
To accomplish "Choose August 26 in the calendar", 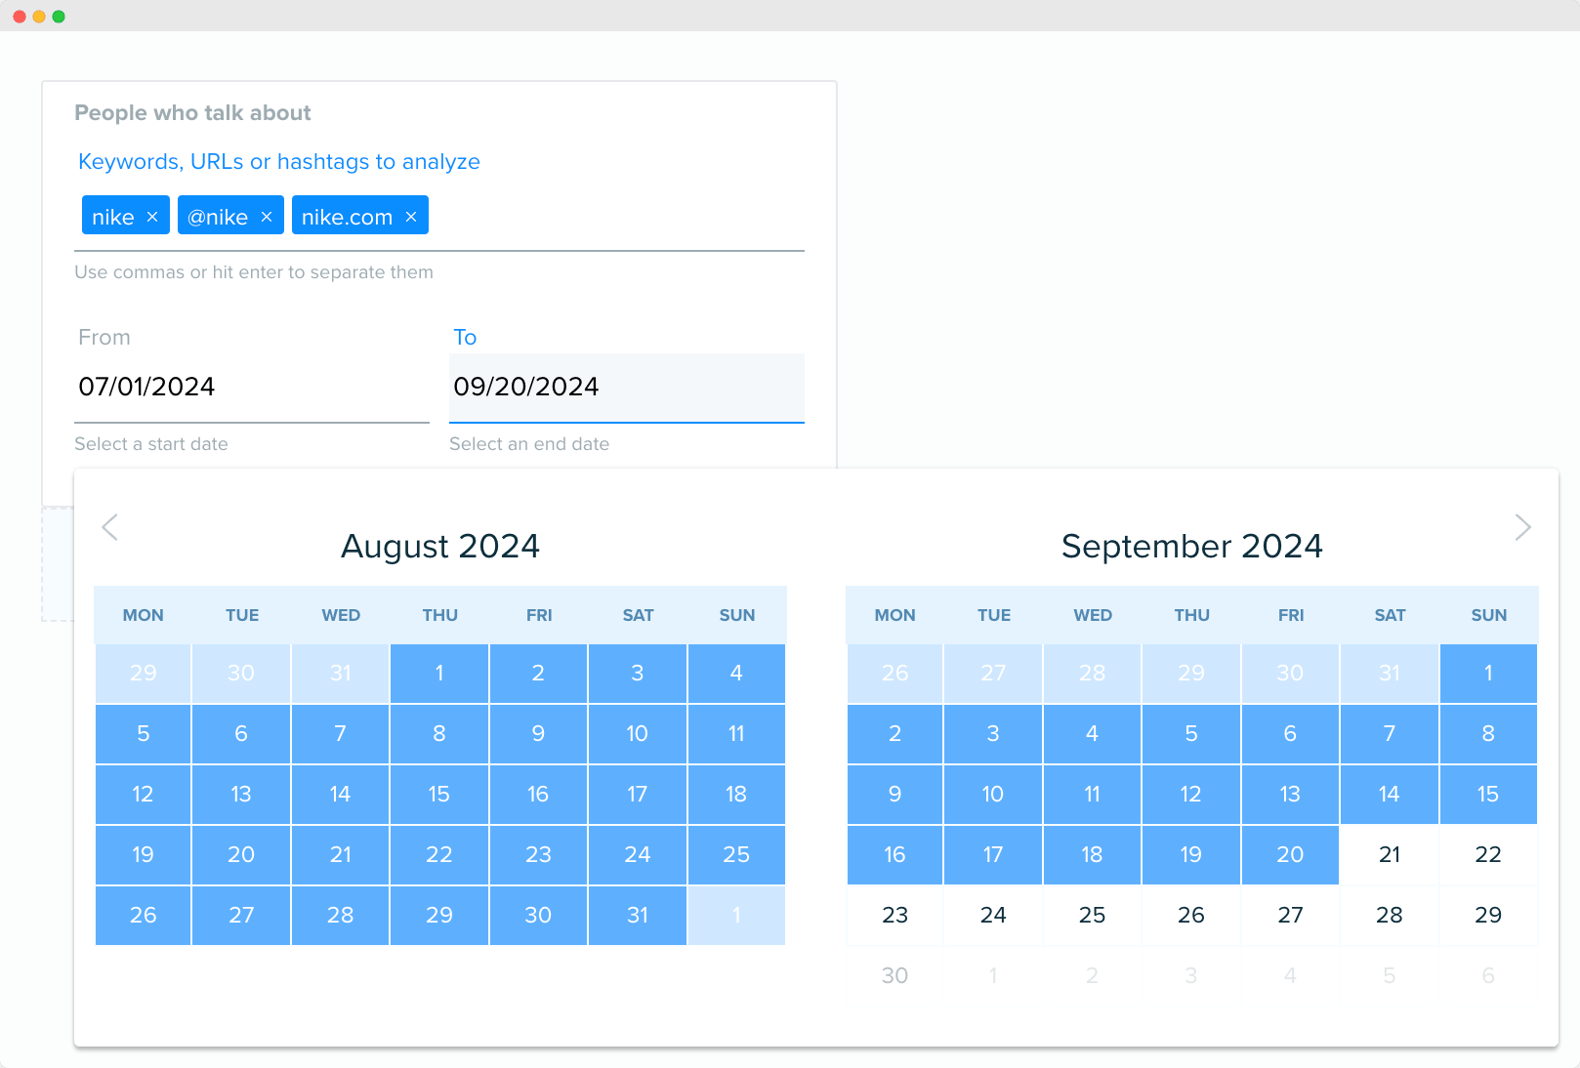I will click(142, 915).
